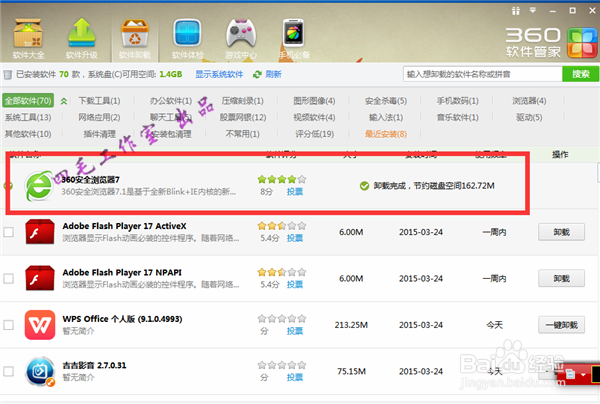Click the uninstall search input field
The image size is (600, 404).
(483, 74)
